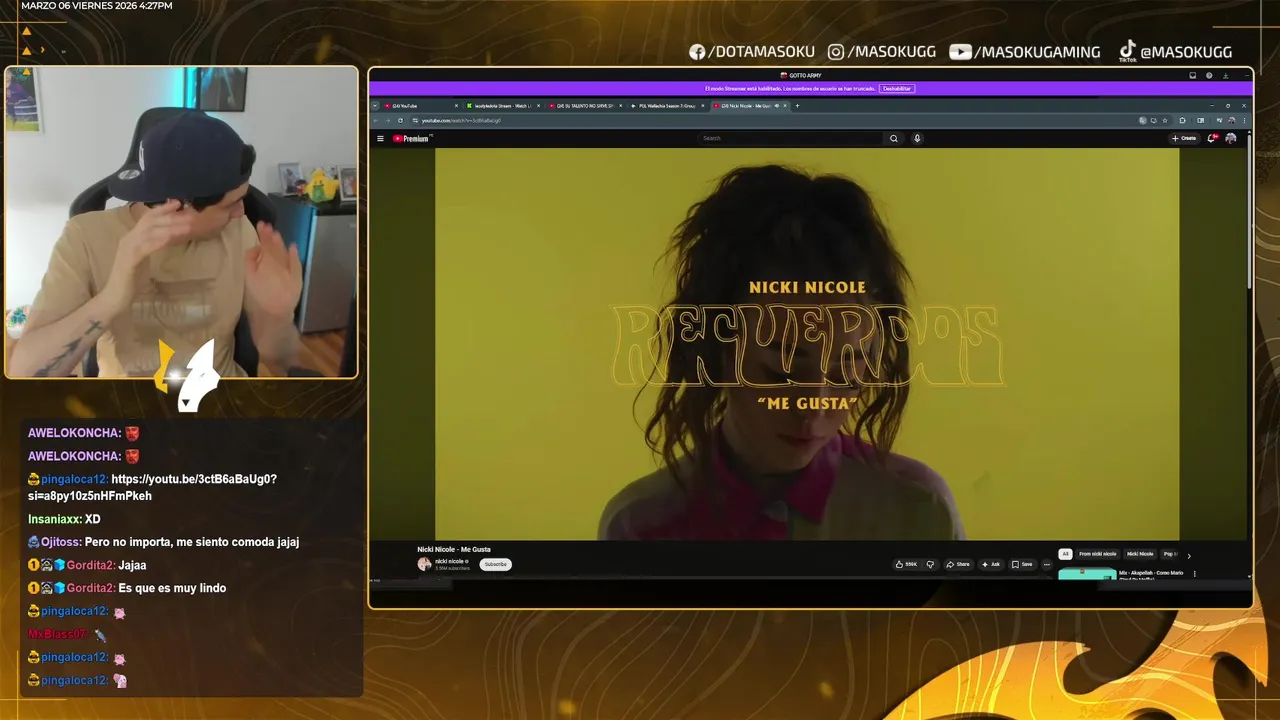
Task: Click the "Nicki Nicole - Me Gusta" video title
Action: coord(454,549)
